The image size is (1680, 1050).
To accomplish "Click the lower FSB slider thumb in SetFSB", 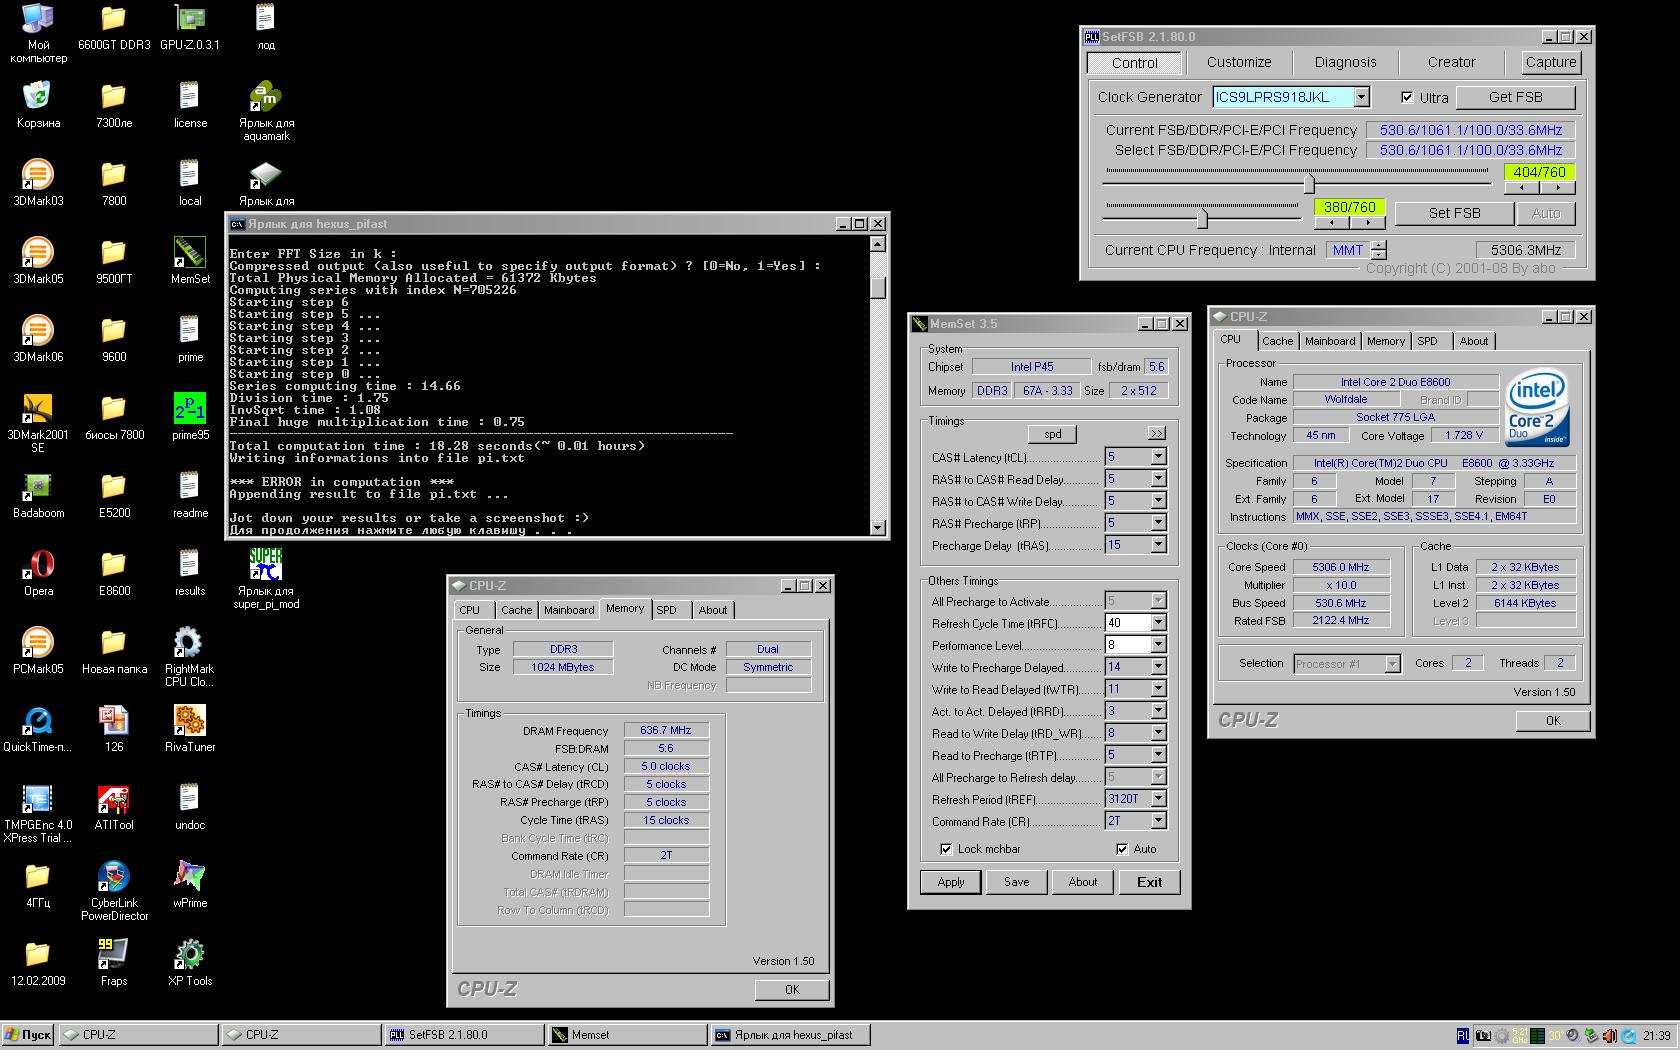I will (1202, 218).
